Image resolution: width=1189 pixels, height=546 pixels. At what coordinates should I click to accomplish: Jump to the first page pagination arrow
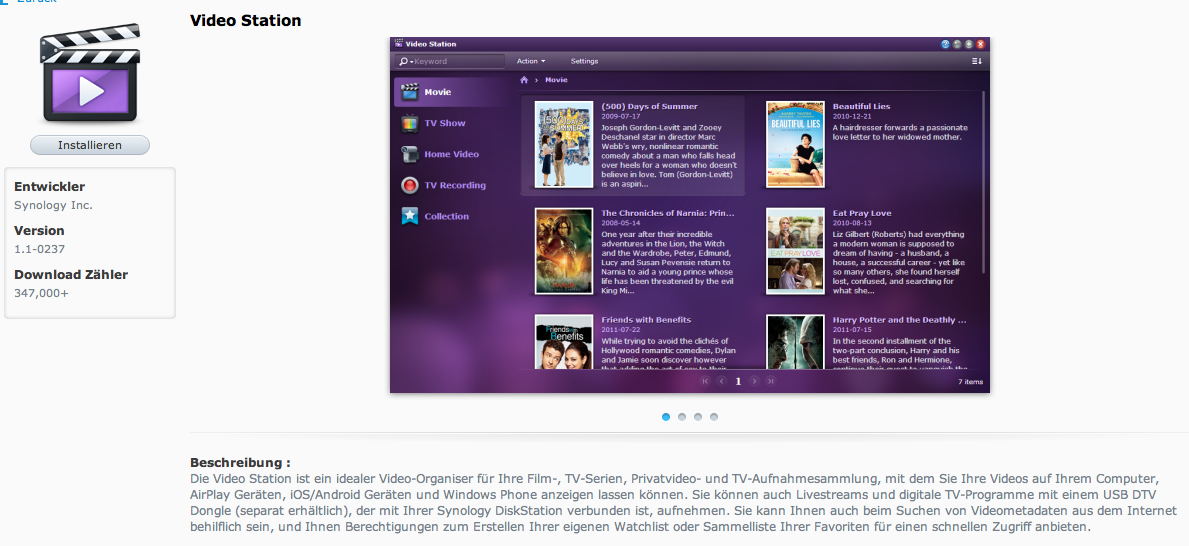[705, 381]
